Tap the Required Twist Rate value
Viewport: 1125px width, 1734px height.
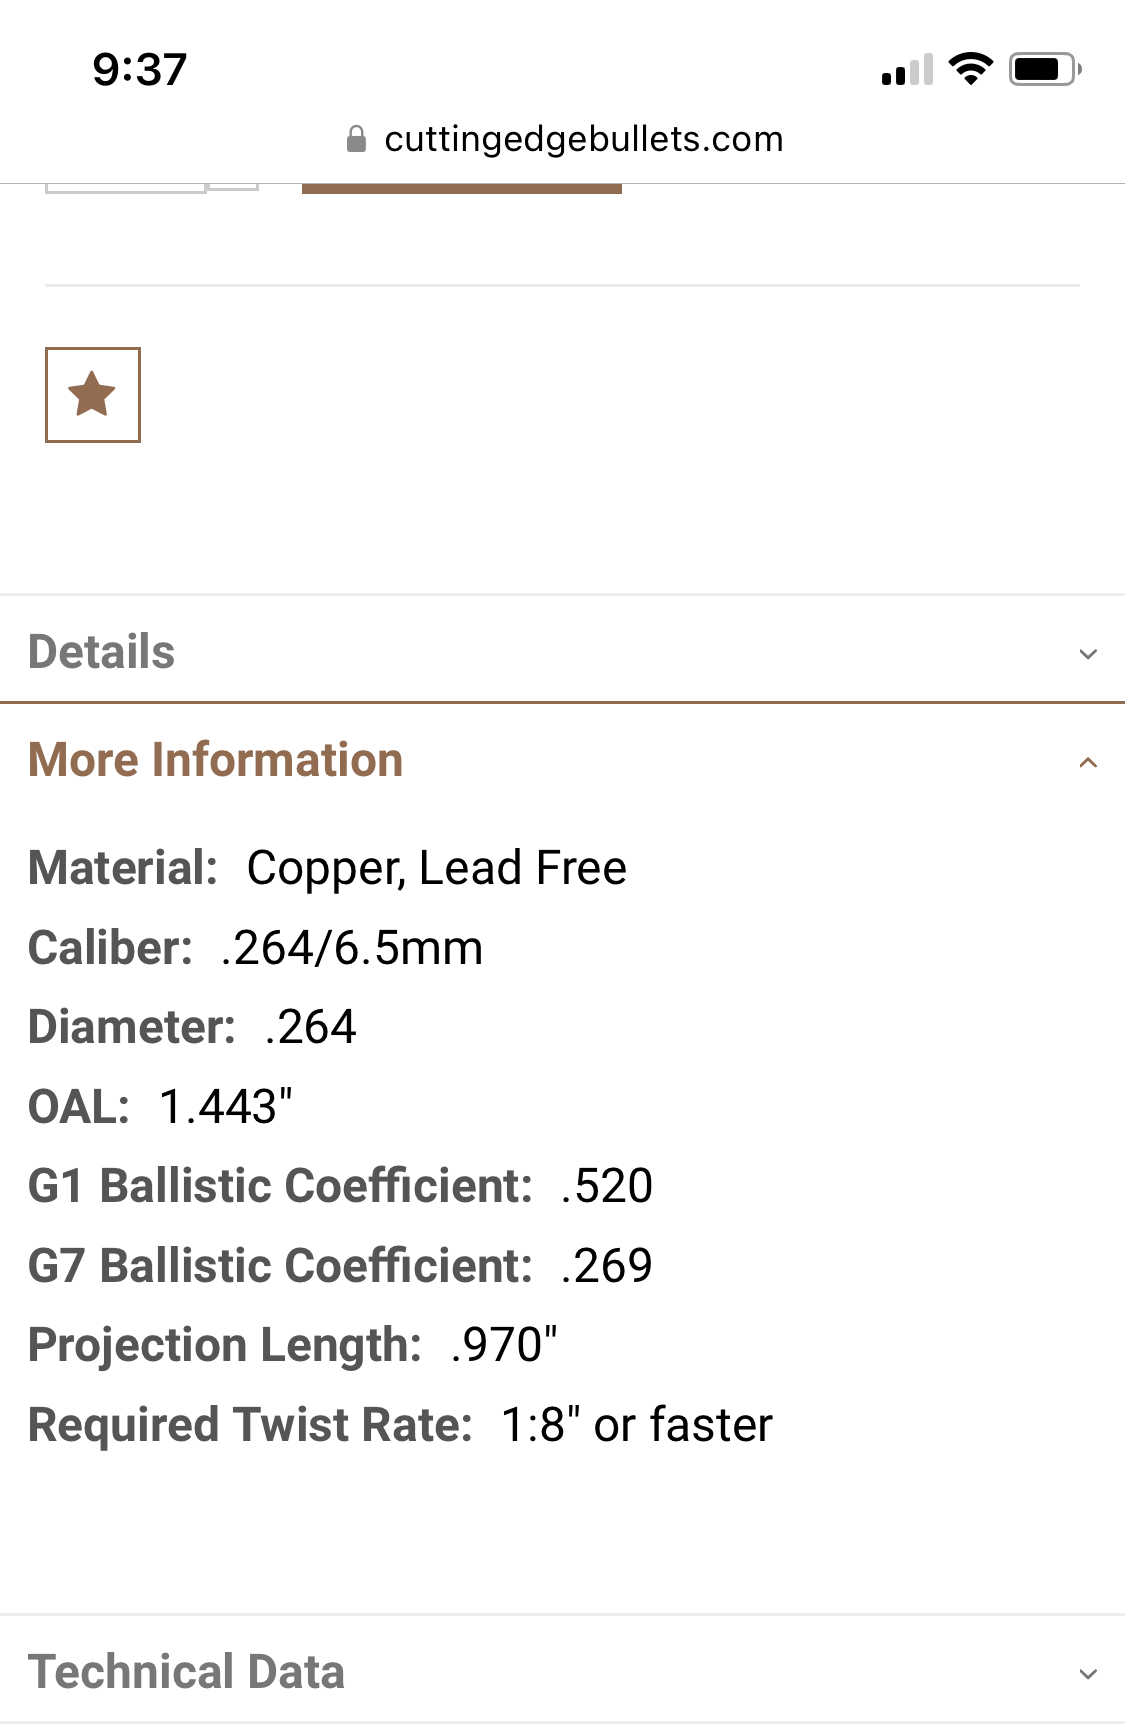click(x=637, y=1425)
